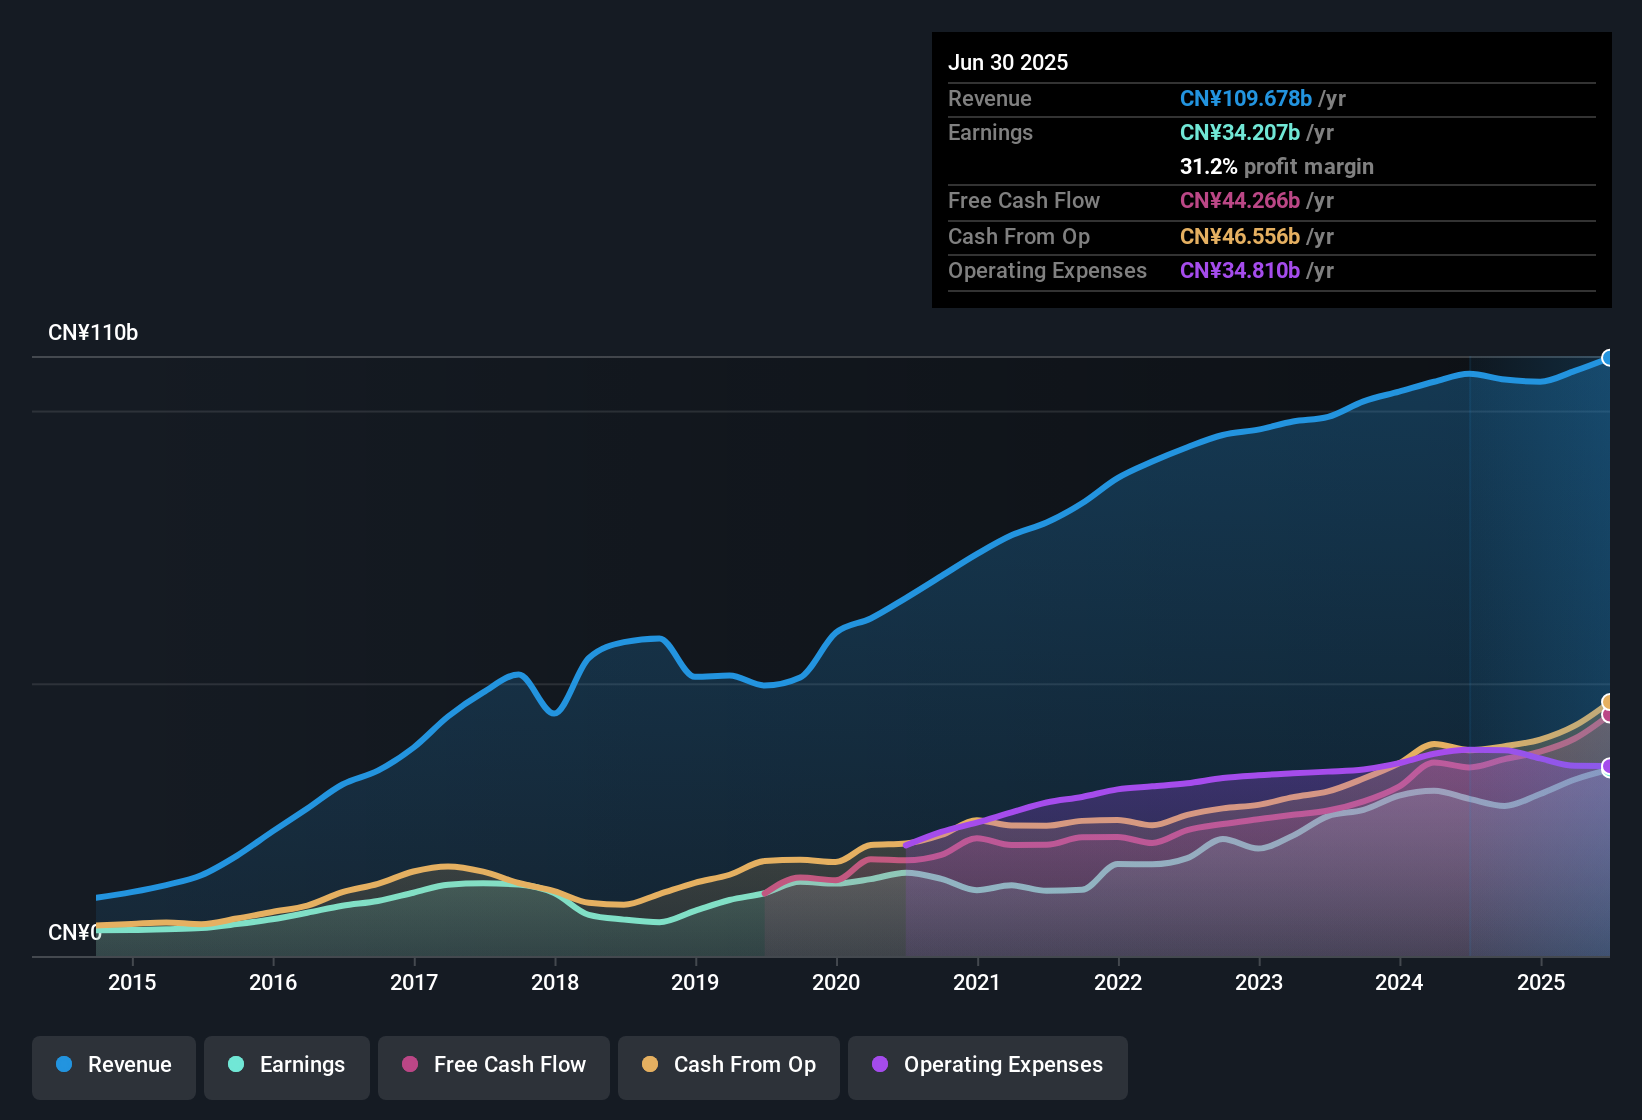Select the CN¥110b axis label
The height and width of the screenshot is (1120, 1642).
tap(95, 332)
